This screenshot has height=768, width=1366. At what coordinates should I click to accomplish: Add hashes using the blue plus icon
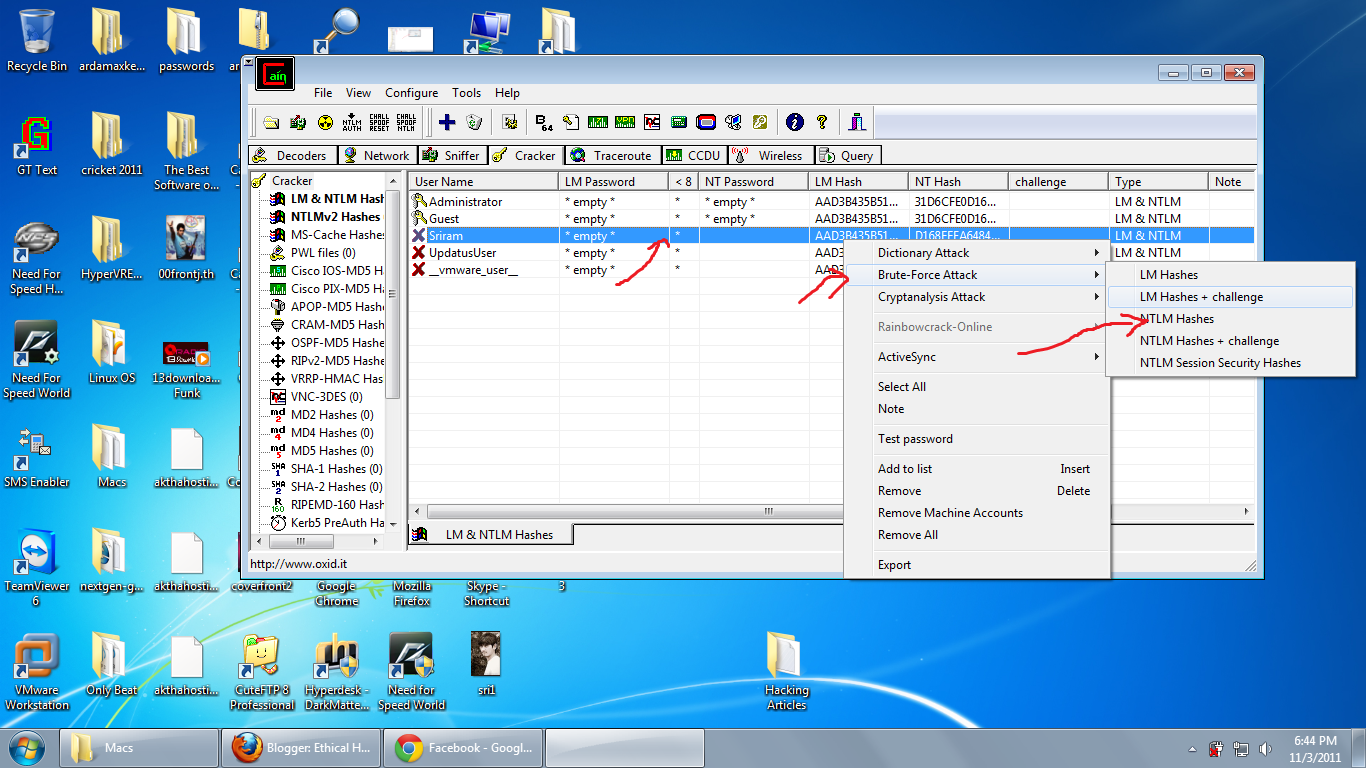coord(446,121)
